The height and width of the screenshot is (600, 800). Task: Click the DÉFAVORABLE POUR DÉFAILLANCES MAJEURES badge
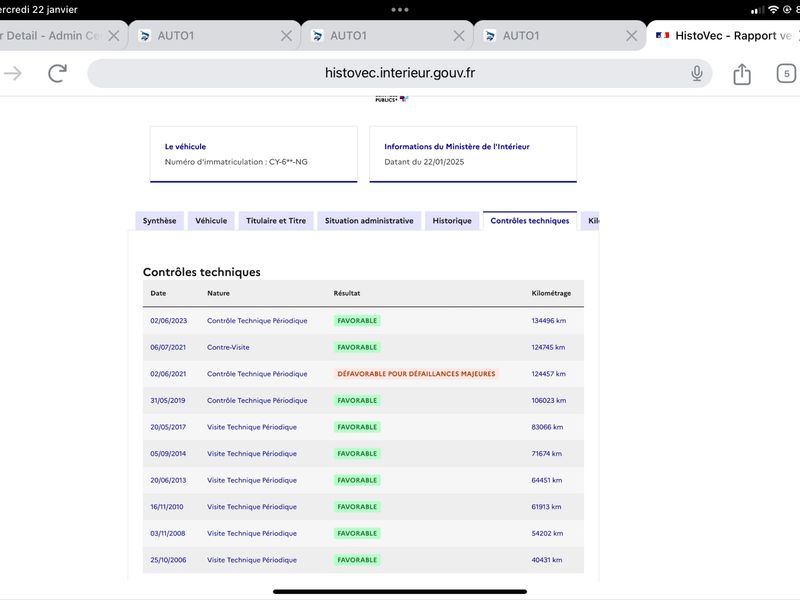[416, 374]
